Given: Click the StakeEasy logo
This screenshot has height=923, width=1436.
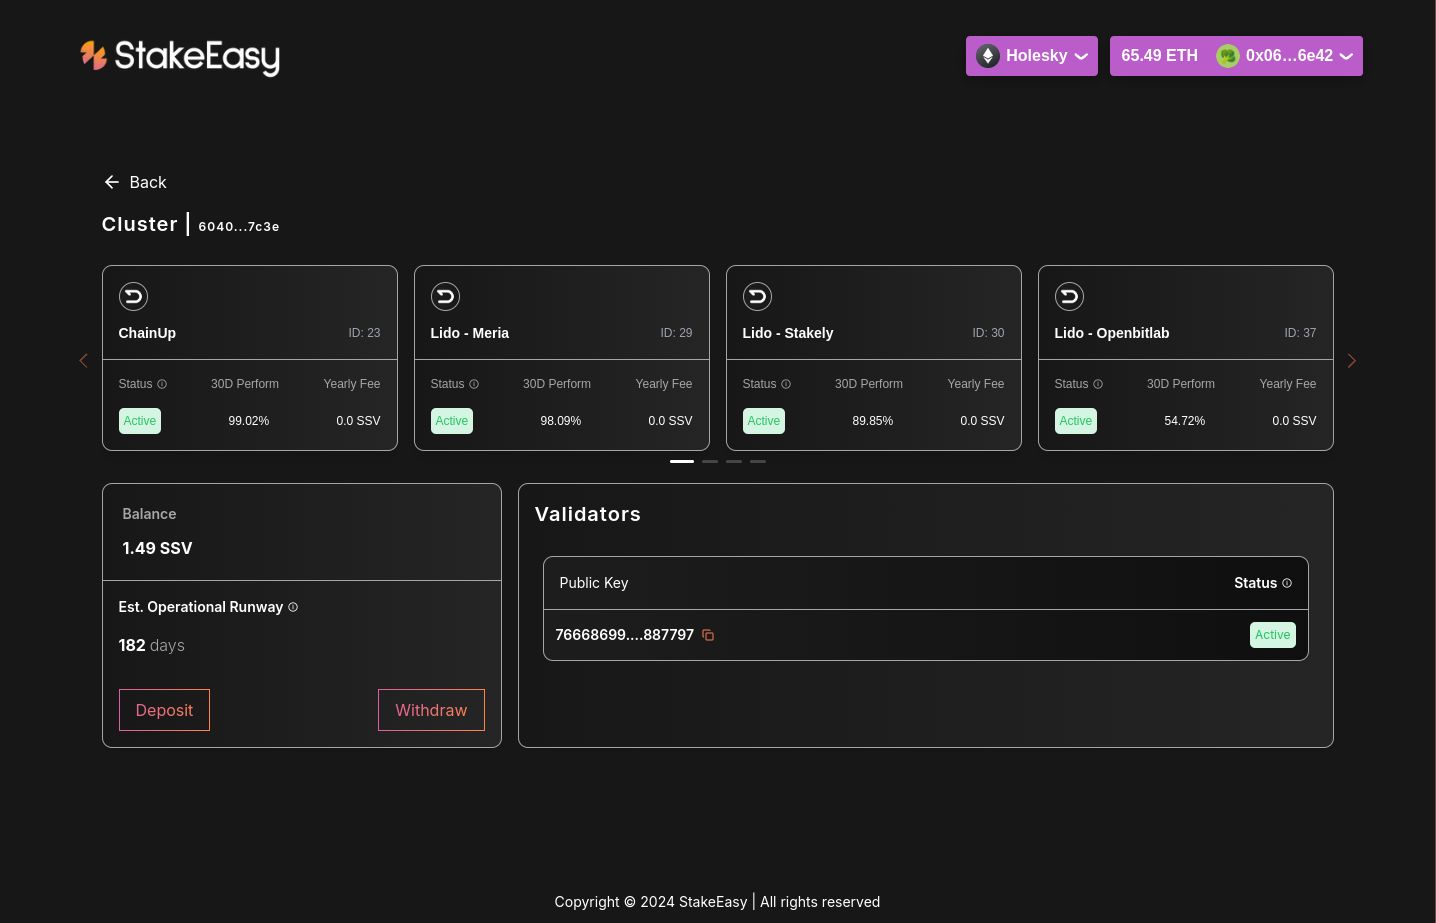Looking at the screenshot, I should [180, 57].
